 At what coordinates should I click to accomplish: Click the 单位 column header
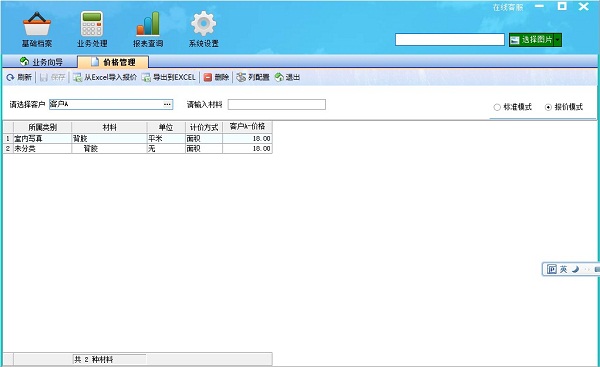[166, 127]
